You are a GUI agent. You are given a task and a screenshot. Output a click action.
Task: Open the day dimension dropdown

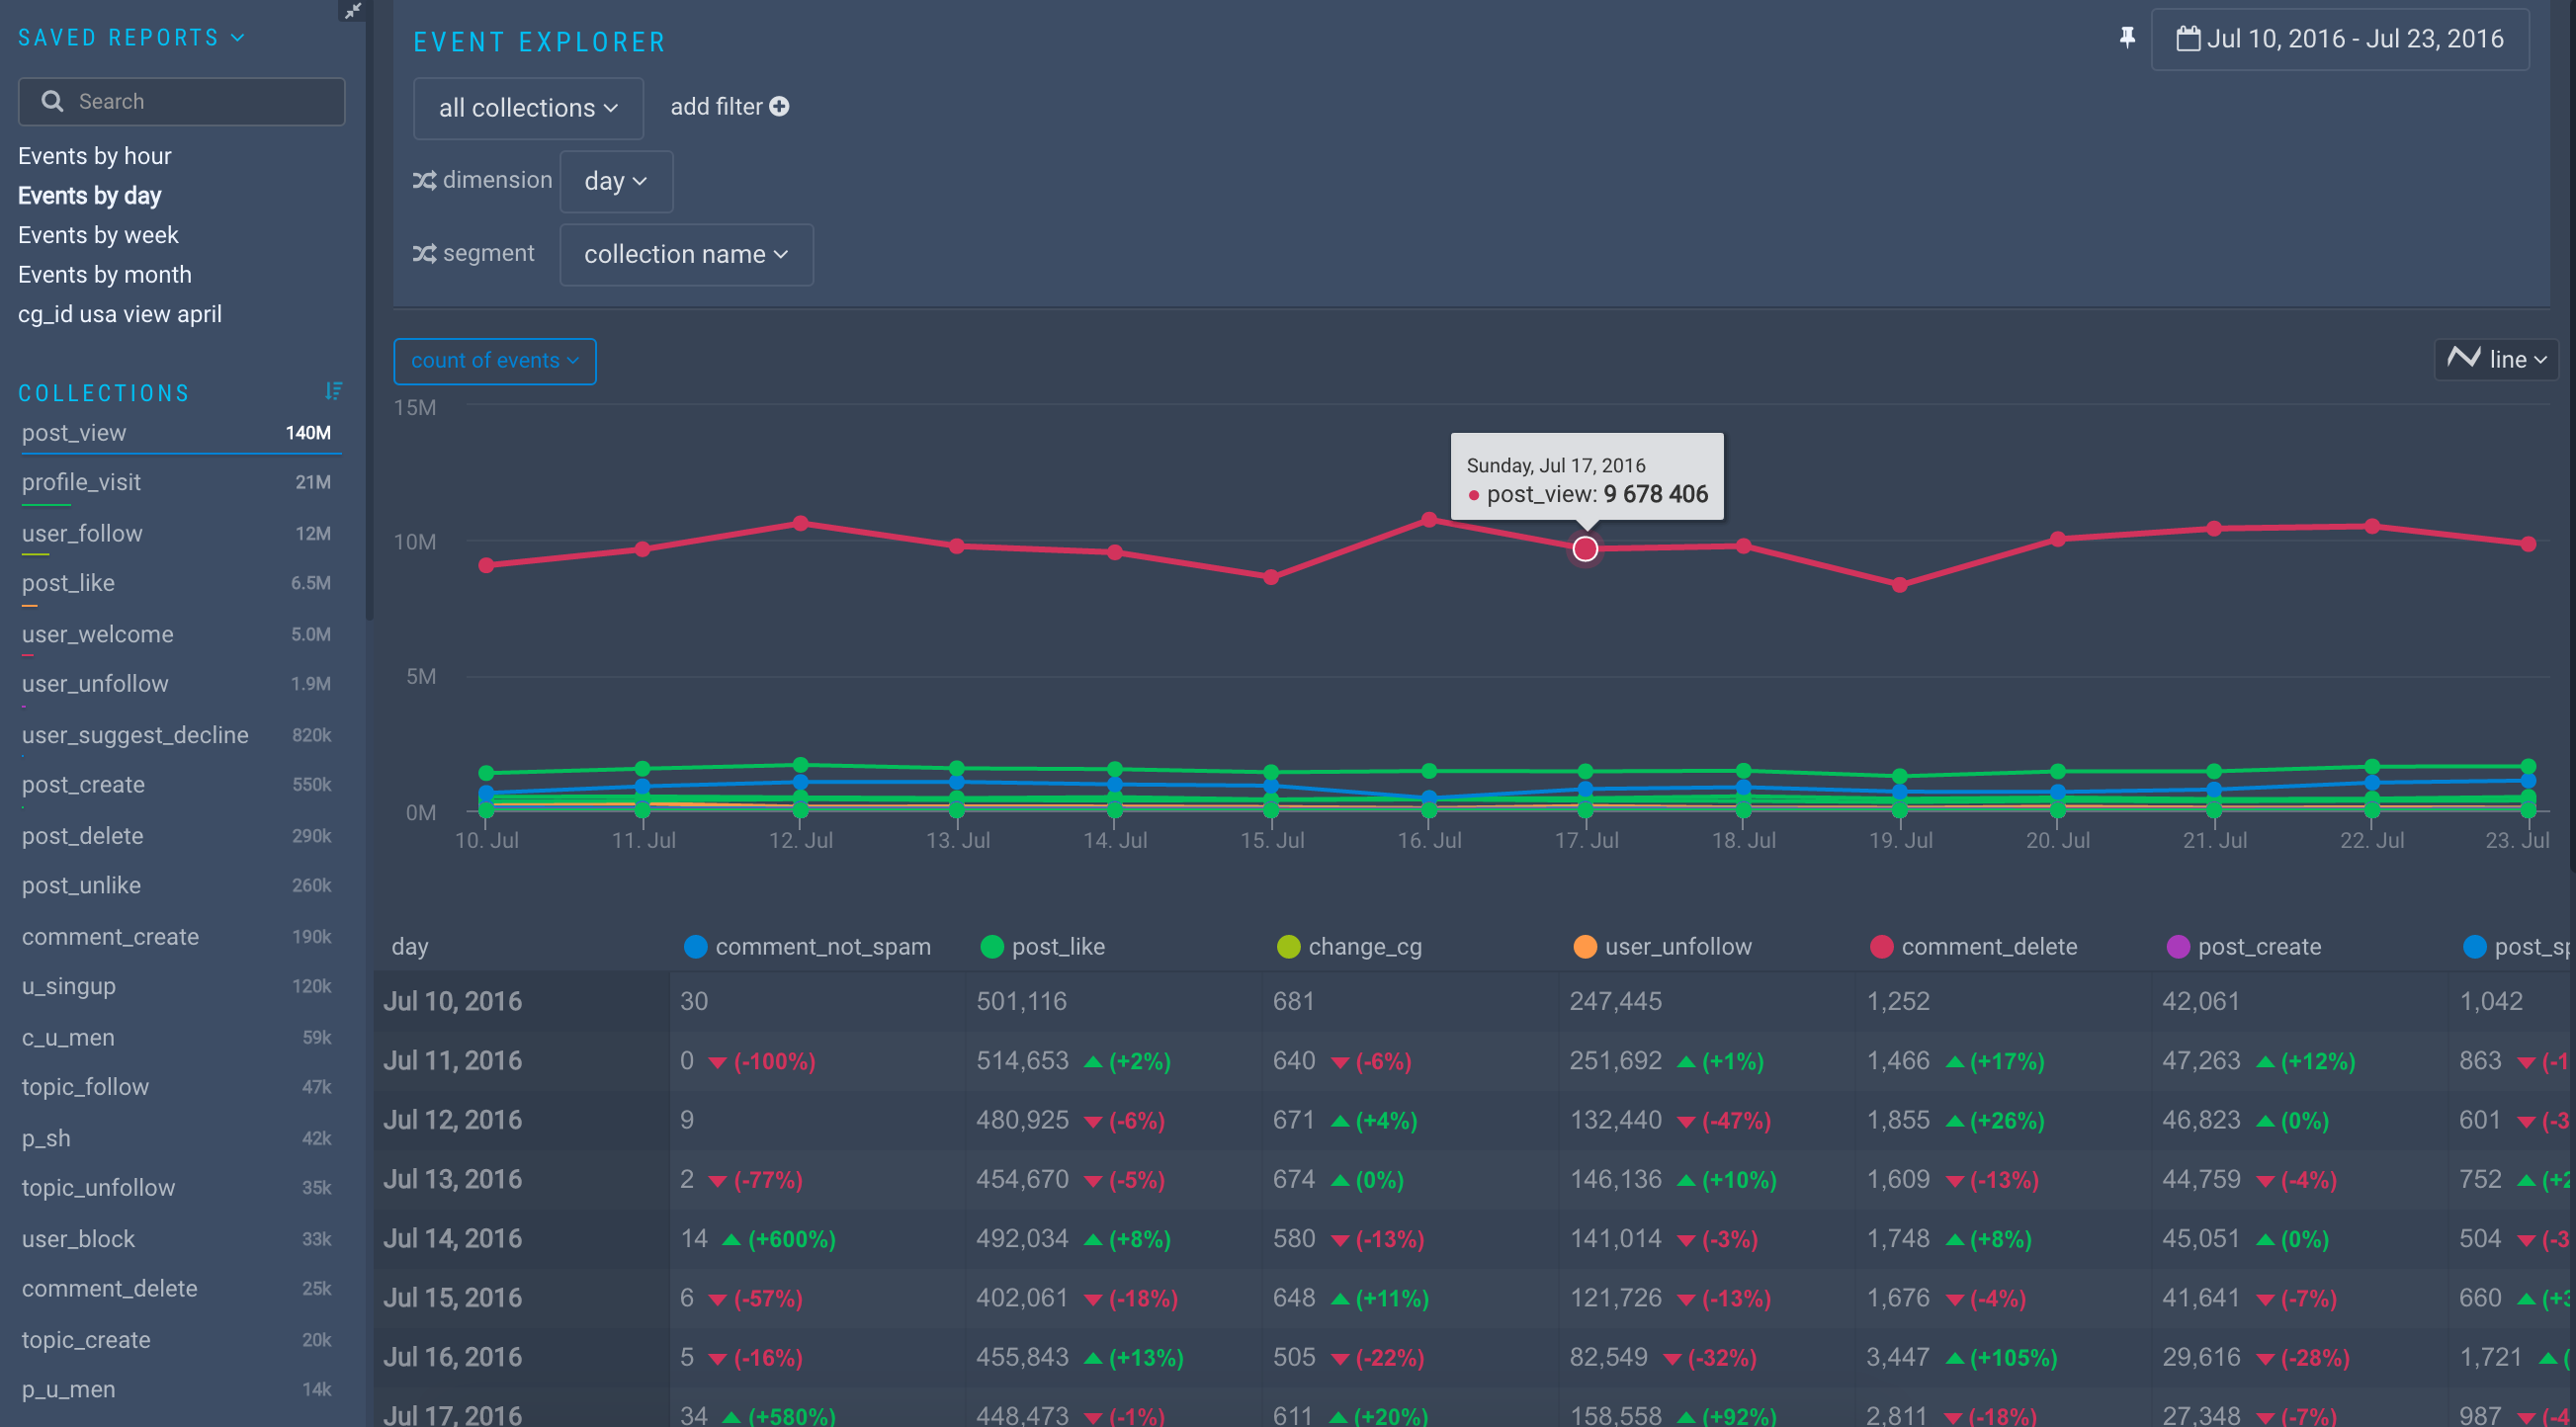coord(615,181)
